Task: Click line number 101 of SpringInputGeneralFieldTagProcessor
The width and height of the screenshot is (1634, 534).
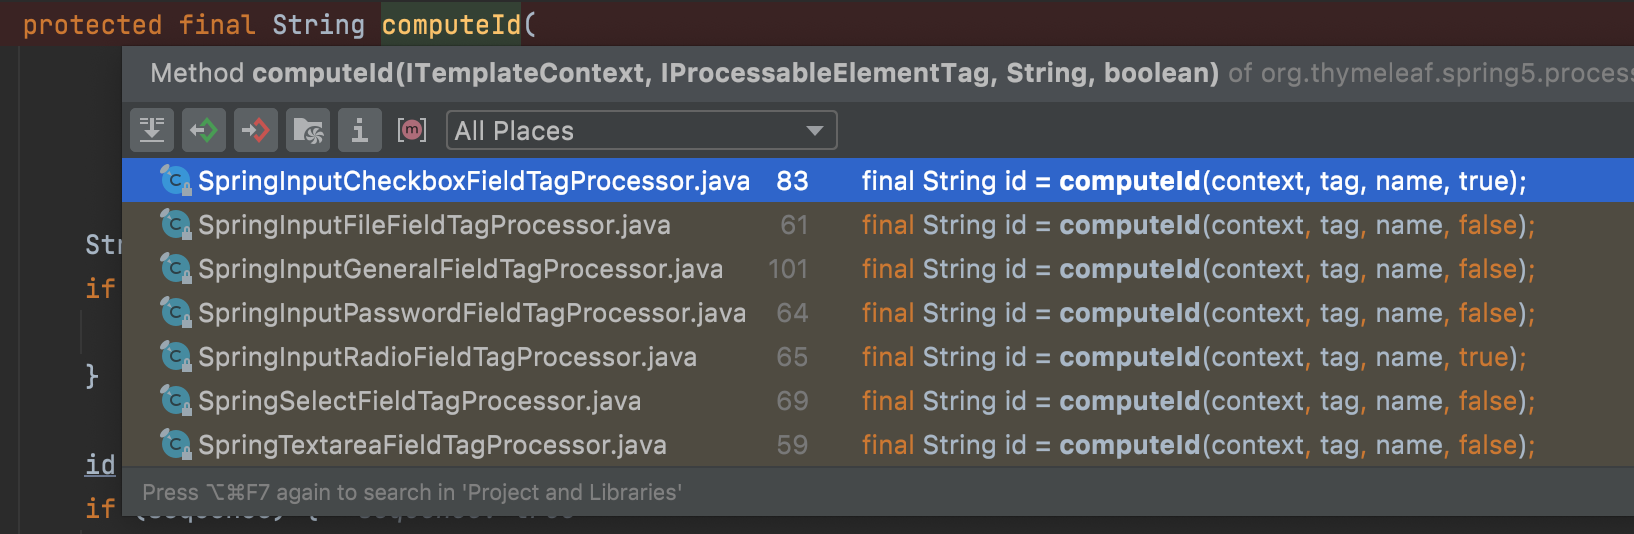Action: coord(788,269)
